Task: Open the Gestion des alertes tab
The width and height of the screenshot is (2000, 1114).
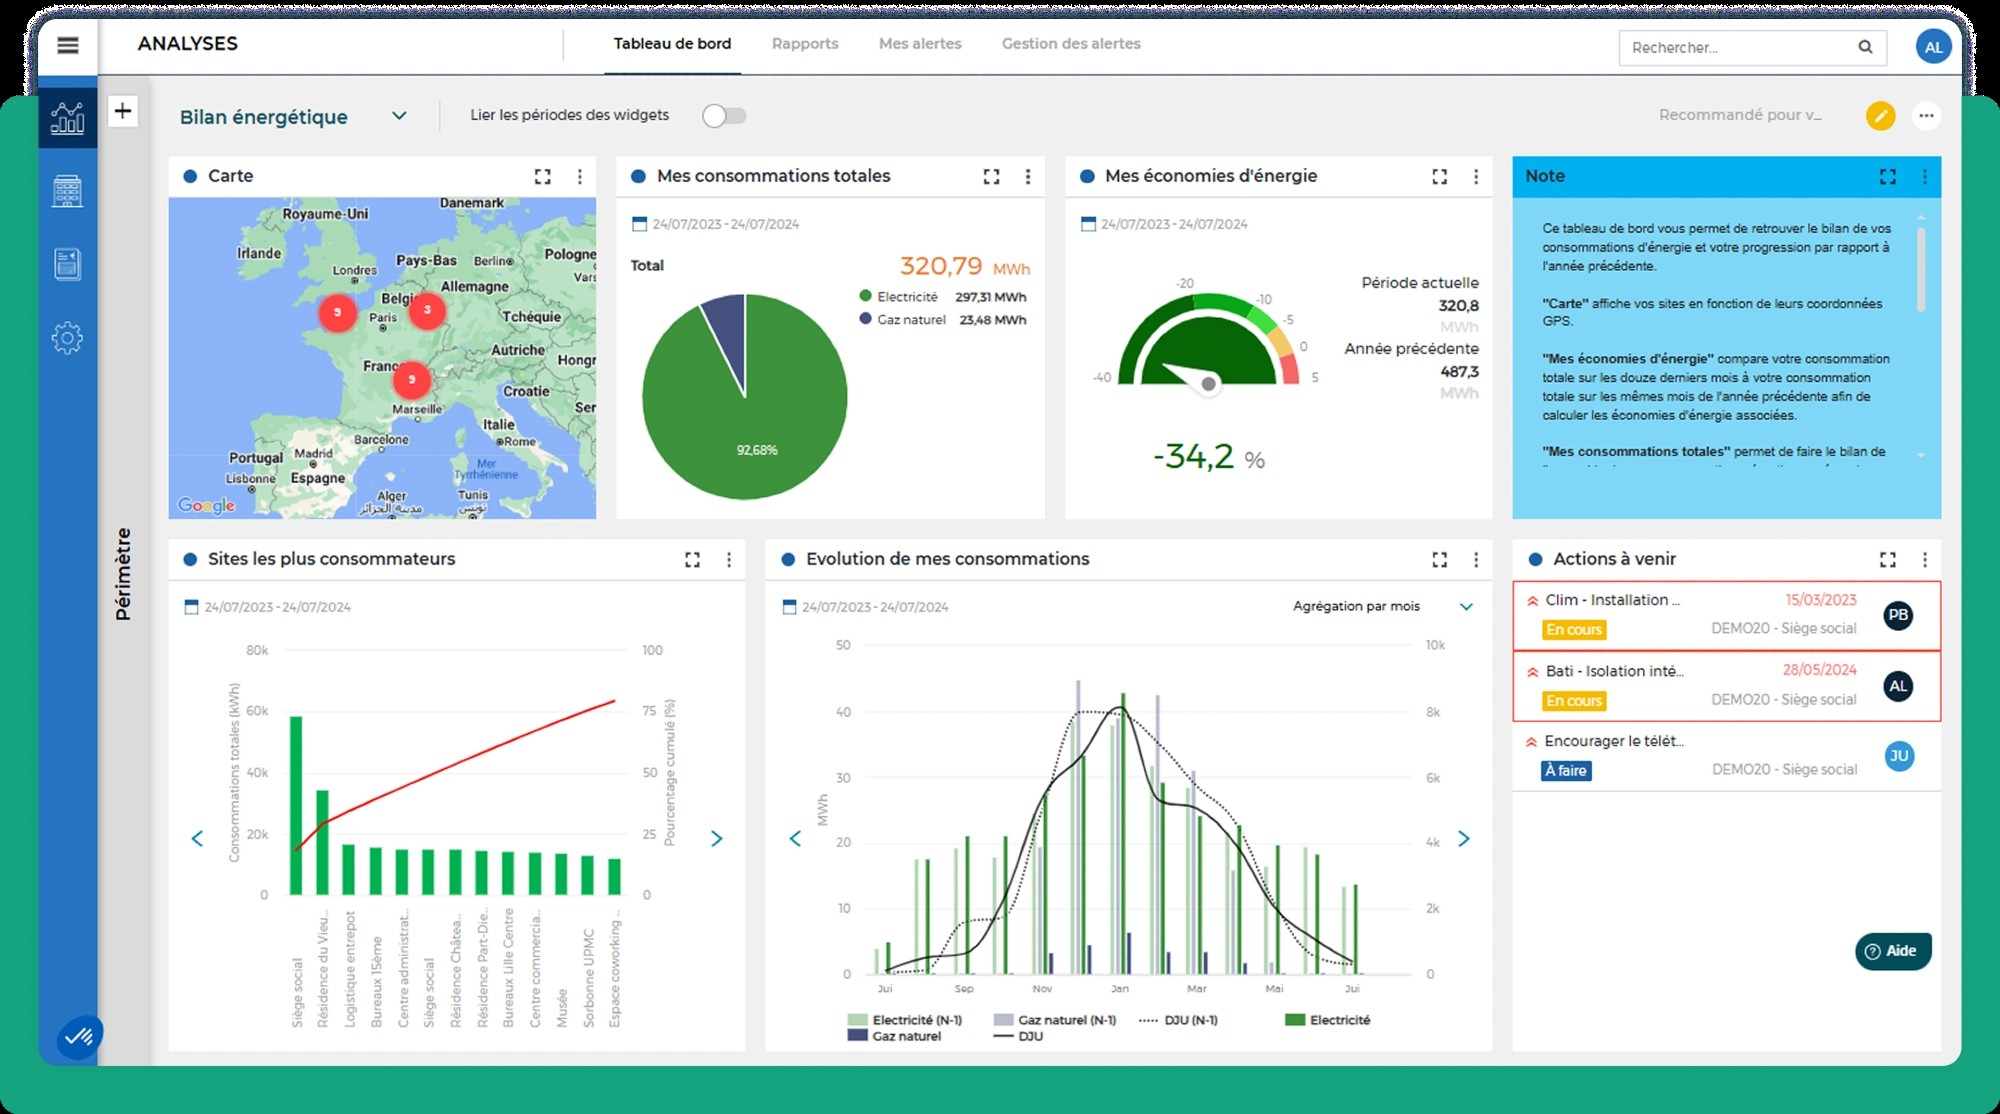Action: pyautogui.click(x=1071, y=44)
